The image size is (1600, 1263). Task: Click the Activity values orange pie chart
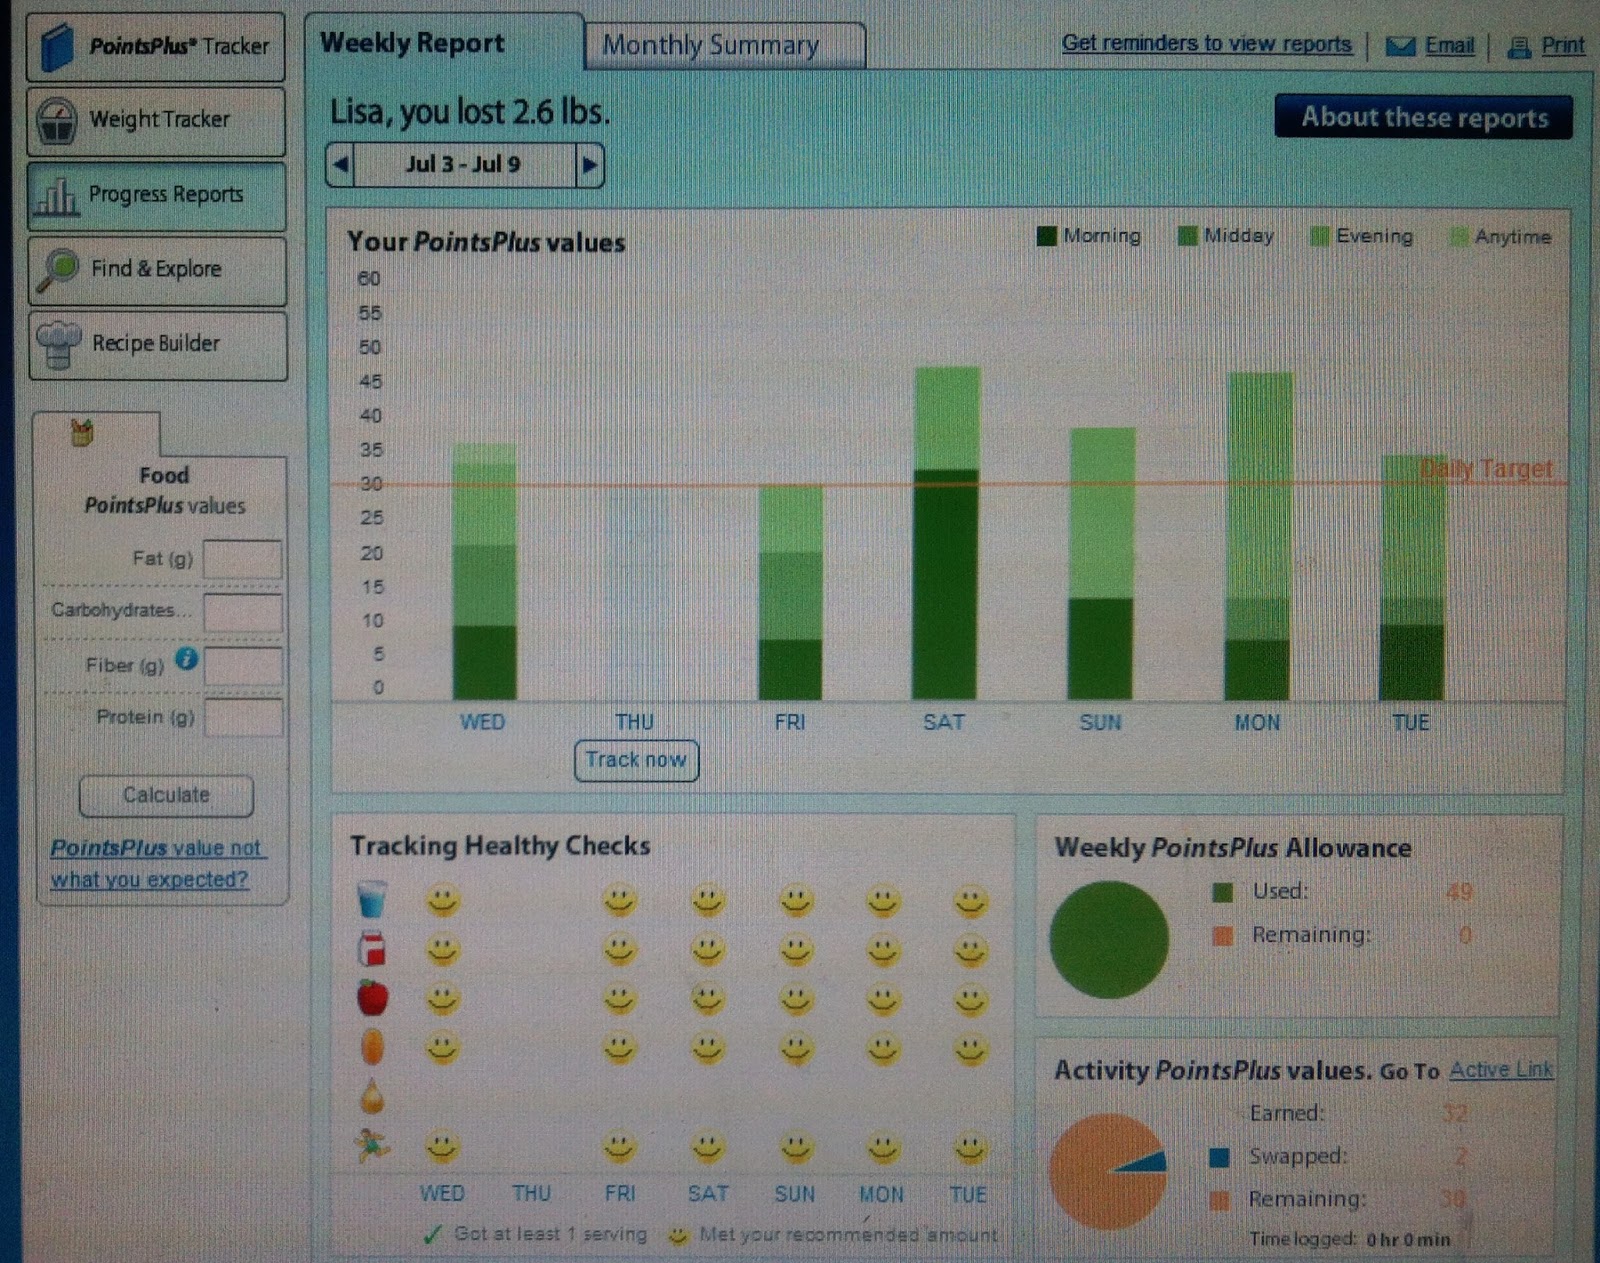1108,1171
